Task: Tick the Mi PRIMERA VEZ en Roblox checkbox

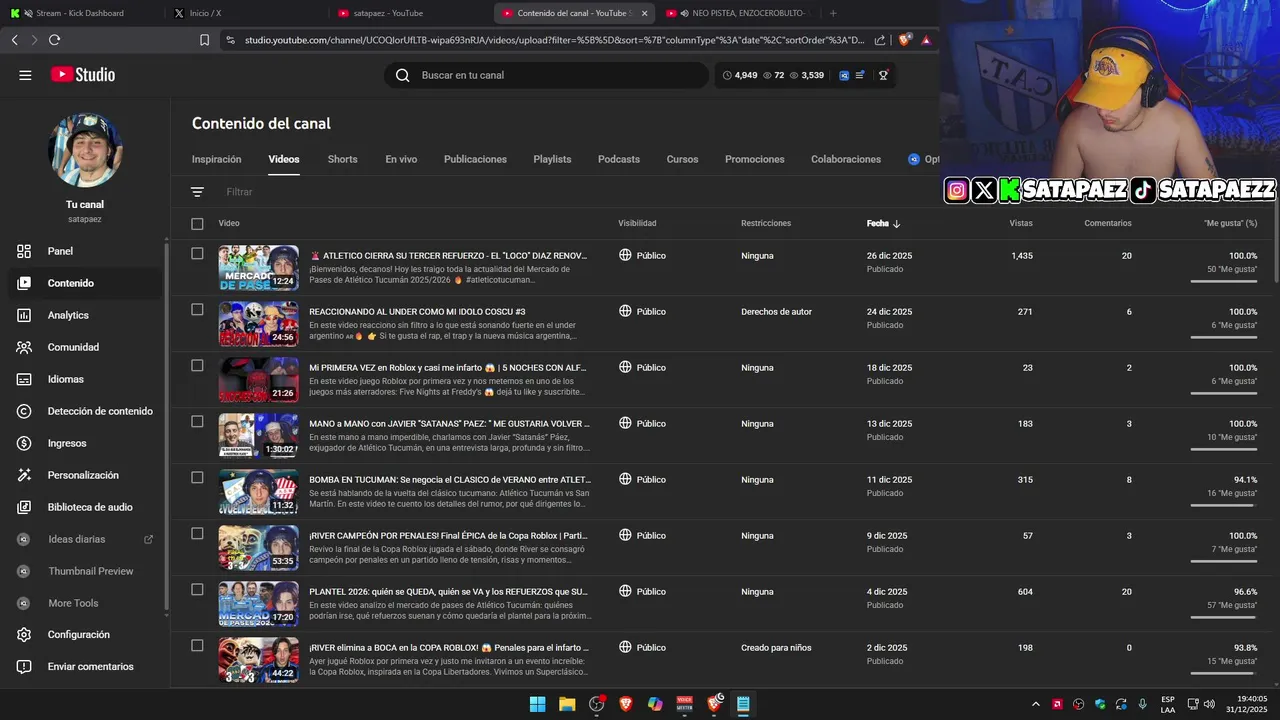Action: pyautogui.click(x=197, y=366)
